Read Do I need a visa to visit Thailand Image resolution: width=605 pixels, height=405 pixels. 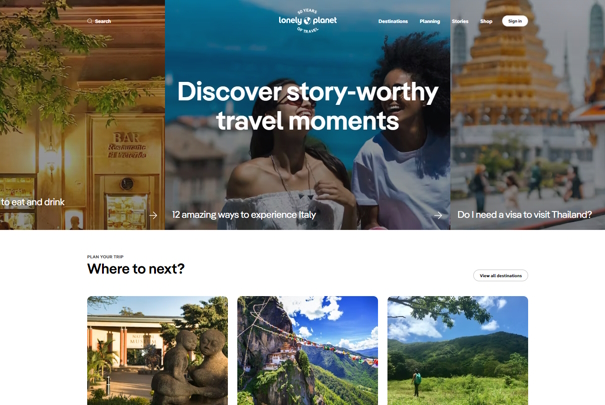524,215
